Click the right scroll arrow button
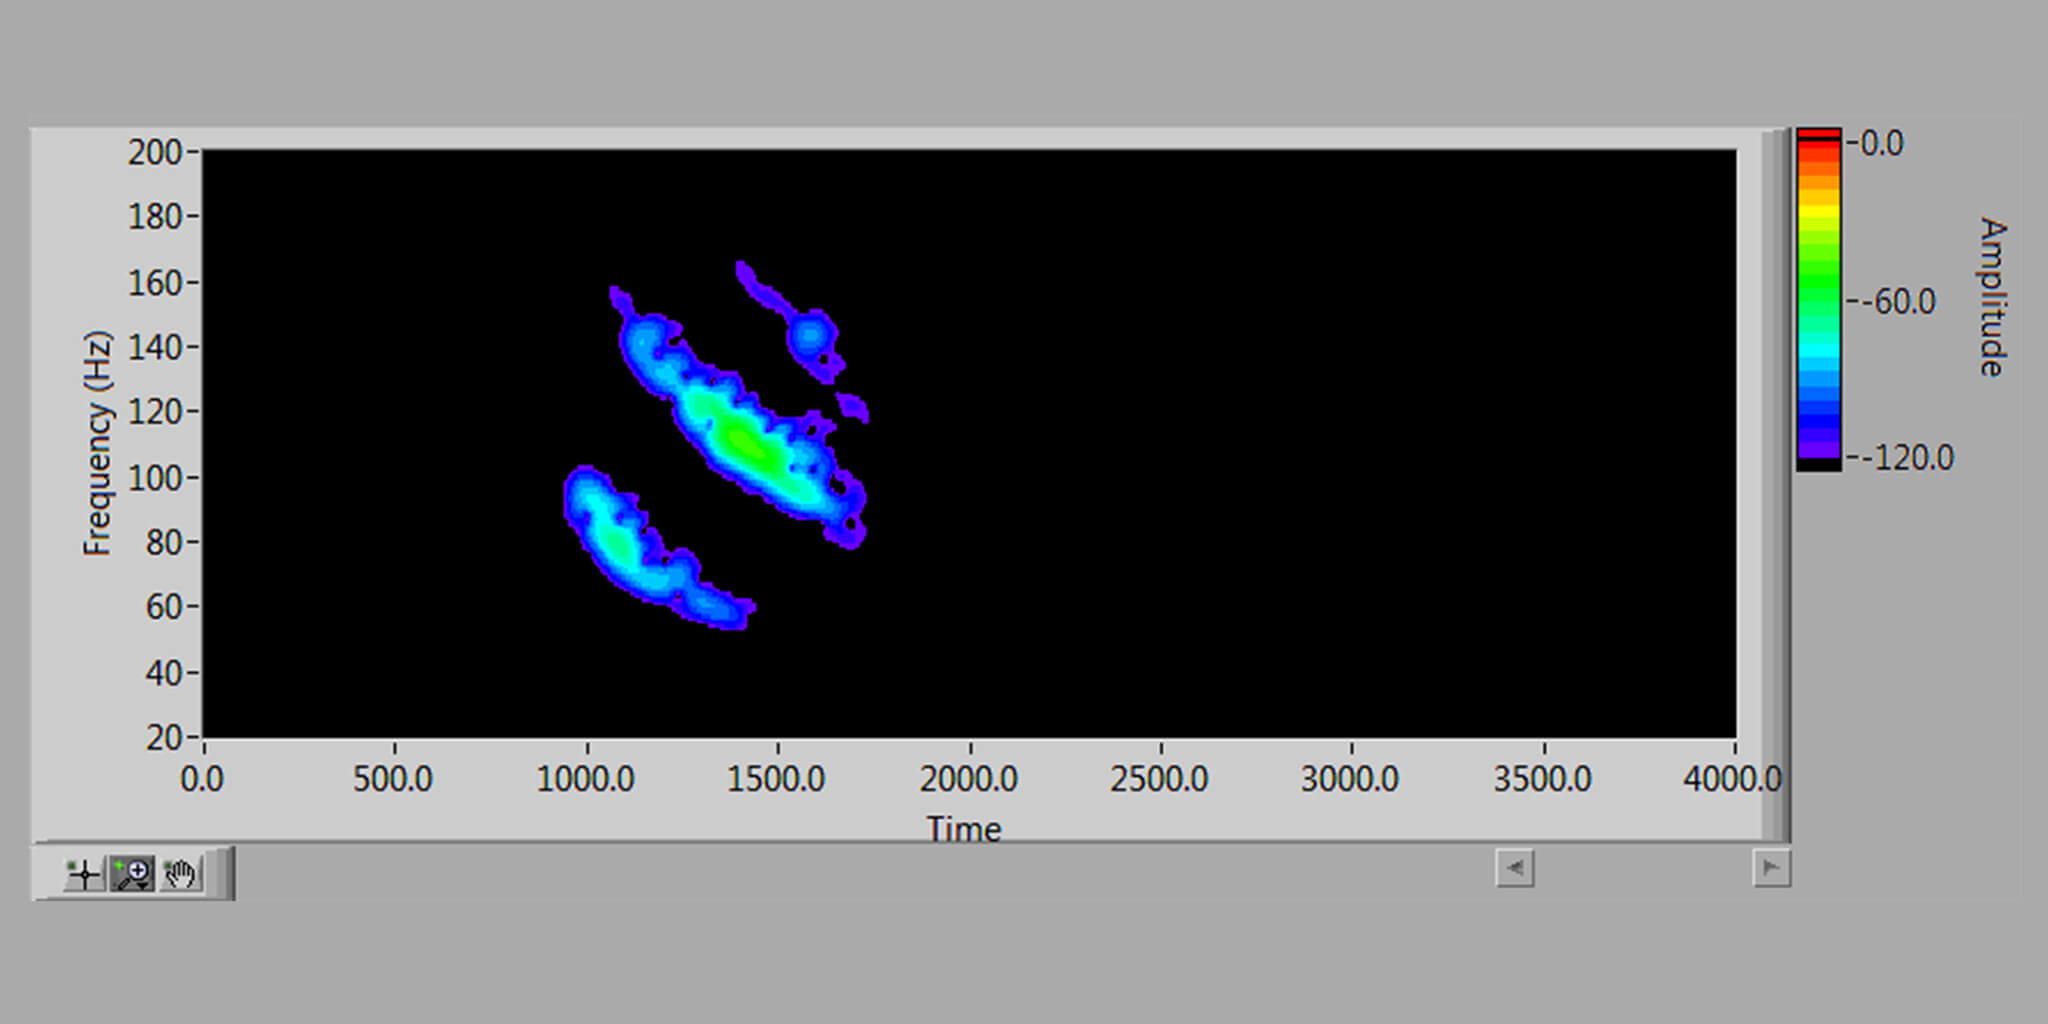Screen dimensions: 2048x1024 pyautogui.click(x=1771, y=868)
